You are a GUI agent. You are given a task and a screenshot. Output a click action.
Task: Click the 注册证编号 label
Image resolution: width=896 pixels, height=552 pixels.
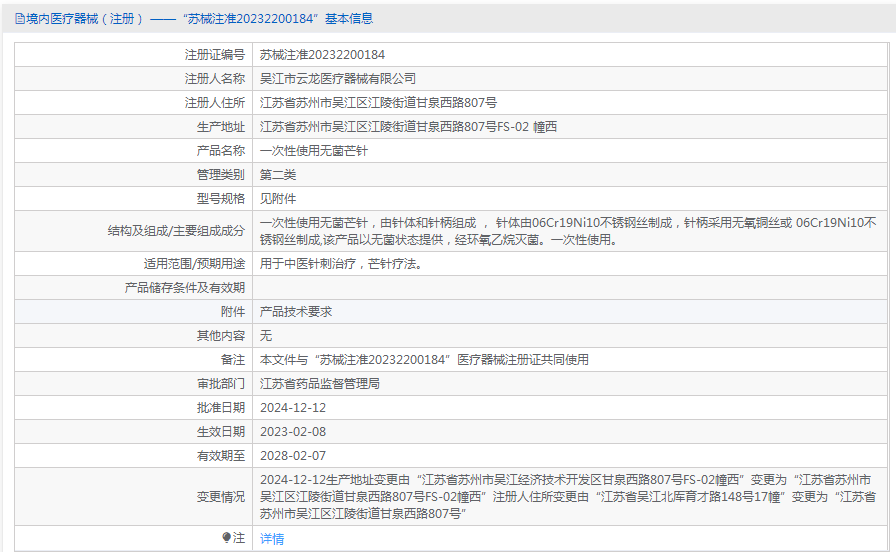[x=215, y=55]
